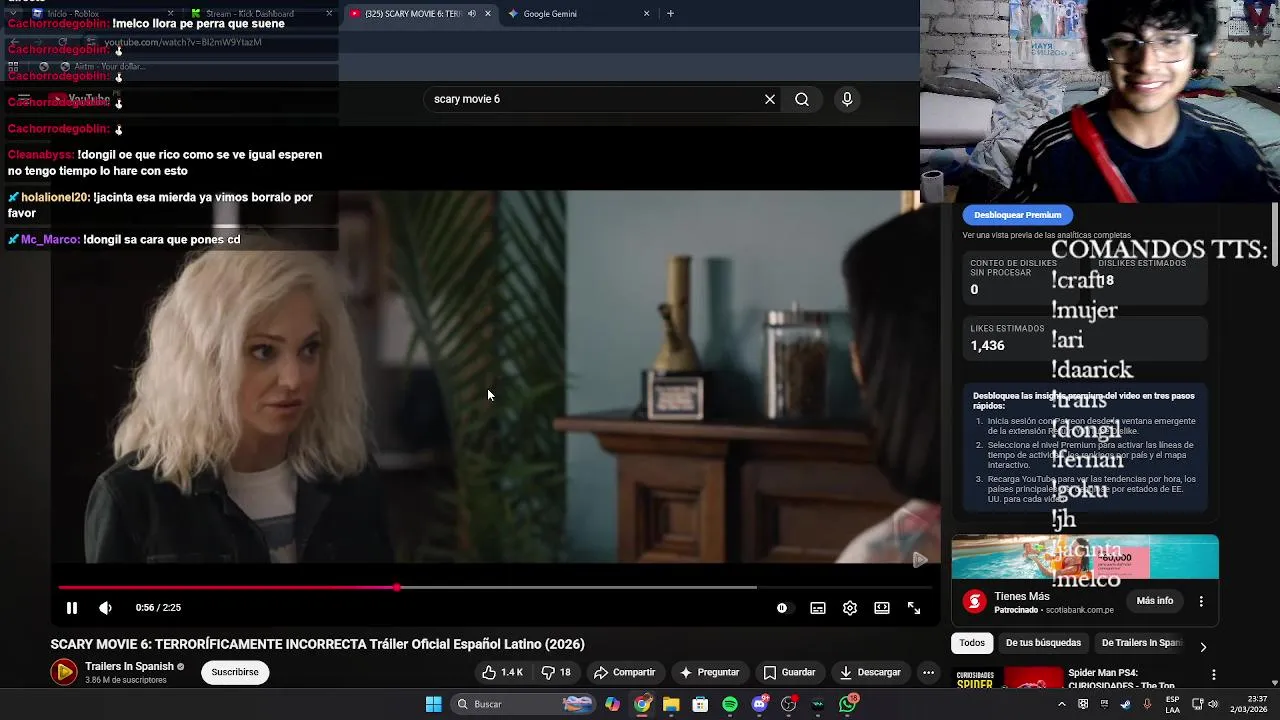1280x720 pixels.
Task: Click Más info on the Tienes Más ad
Action: pos(1155,601)
